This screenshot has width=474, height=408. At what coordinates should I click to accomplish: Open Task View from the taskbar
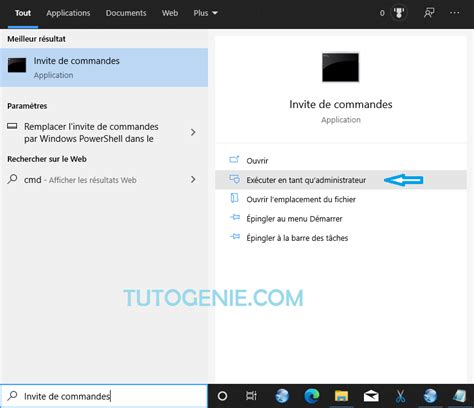[251, 396]
